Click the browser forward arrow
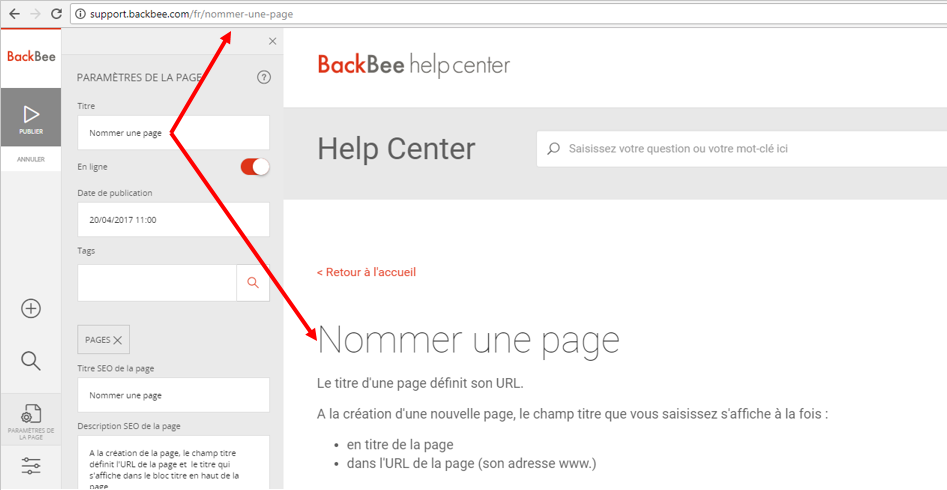 tap(35, 14)
